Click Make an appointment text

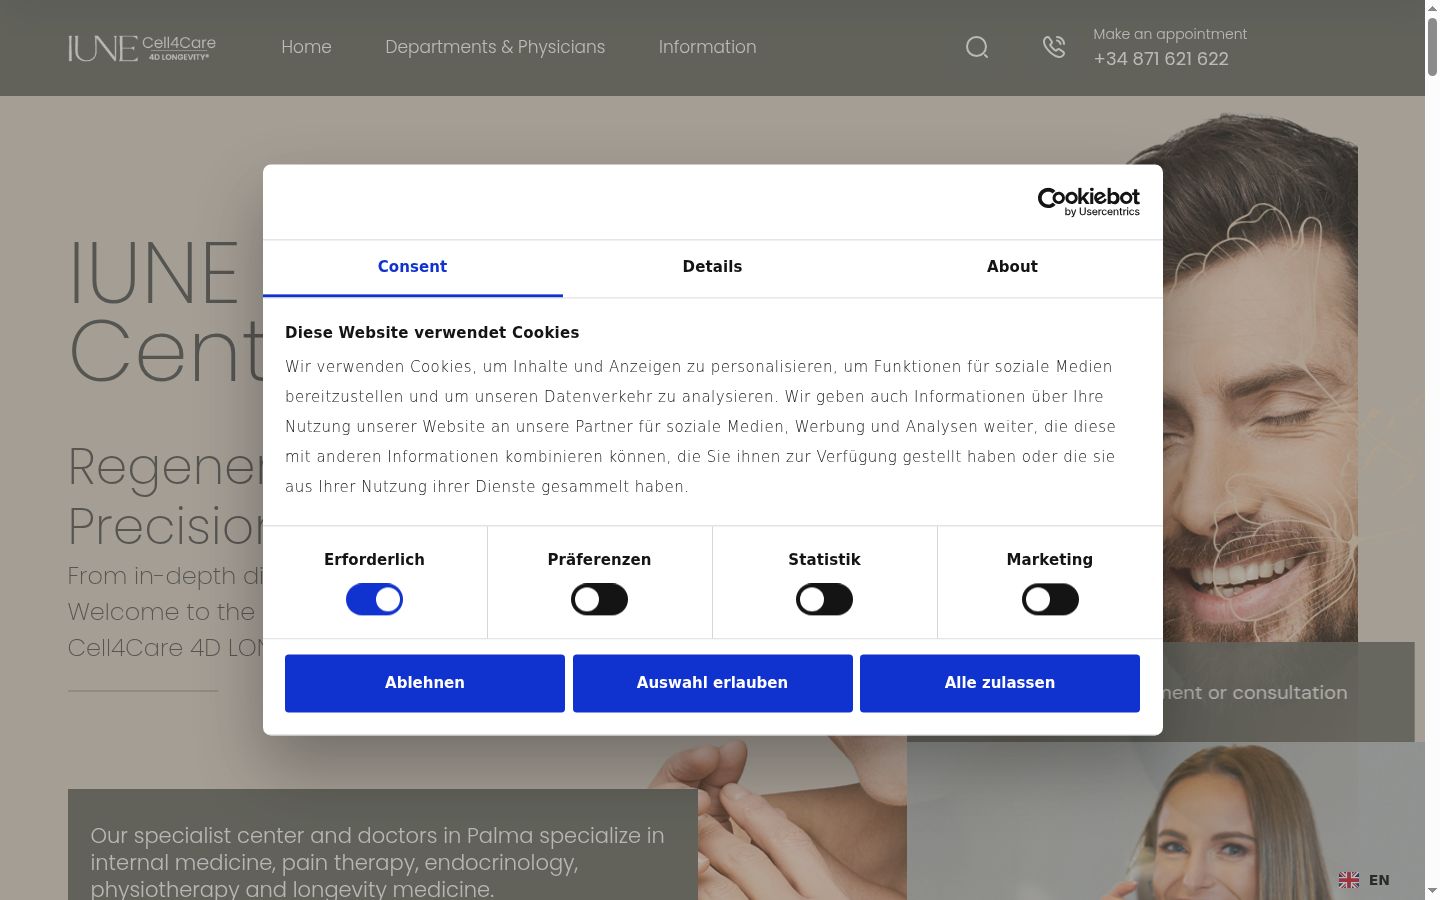(1170, 34)
